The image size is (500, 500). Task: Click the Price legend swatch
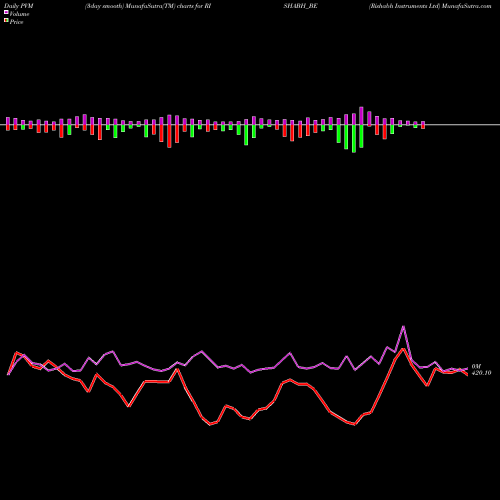(x=6, y=21)
